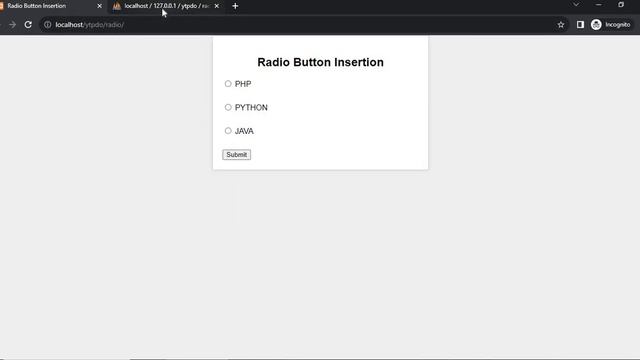Open the Incognito profile menu
This screenshot has width=640, height=360.
(x=611, y=24)
